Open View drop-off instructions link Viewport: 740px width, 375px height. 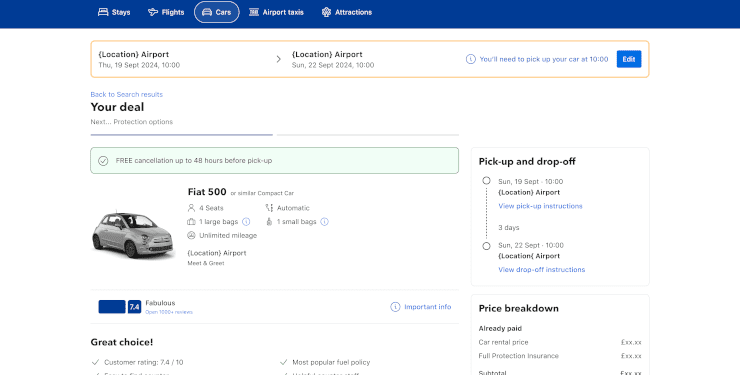pos(542,270)
